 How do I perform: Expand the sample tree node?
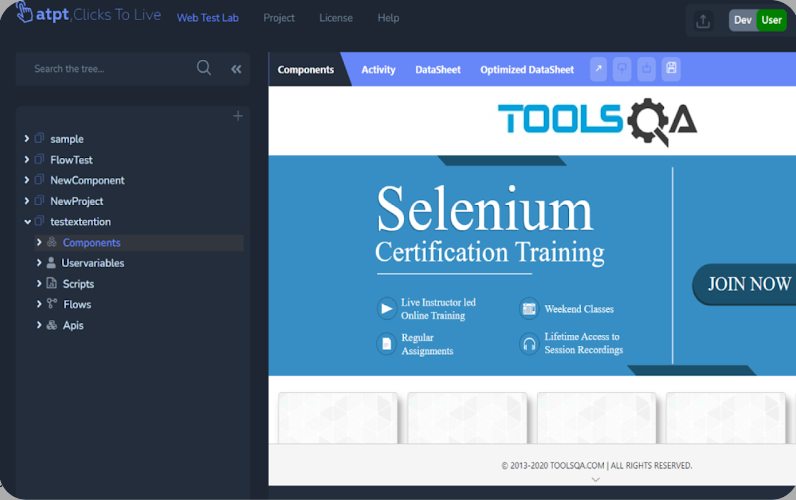(26, 138)
